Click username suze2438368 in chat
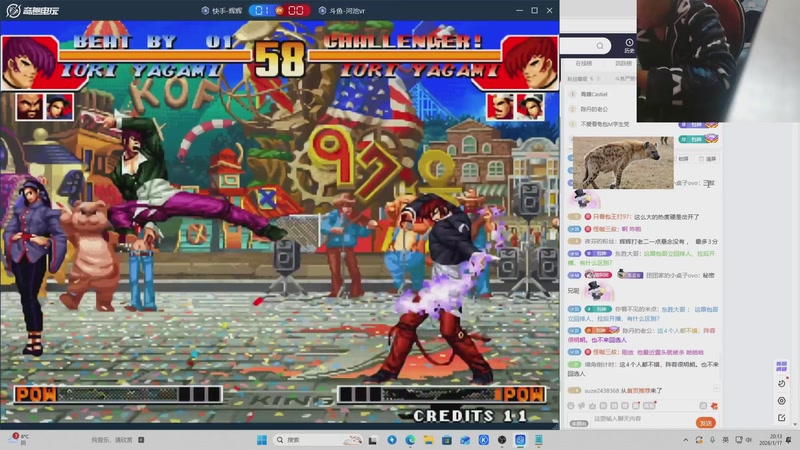 point(602,391)
